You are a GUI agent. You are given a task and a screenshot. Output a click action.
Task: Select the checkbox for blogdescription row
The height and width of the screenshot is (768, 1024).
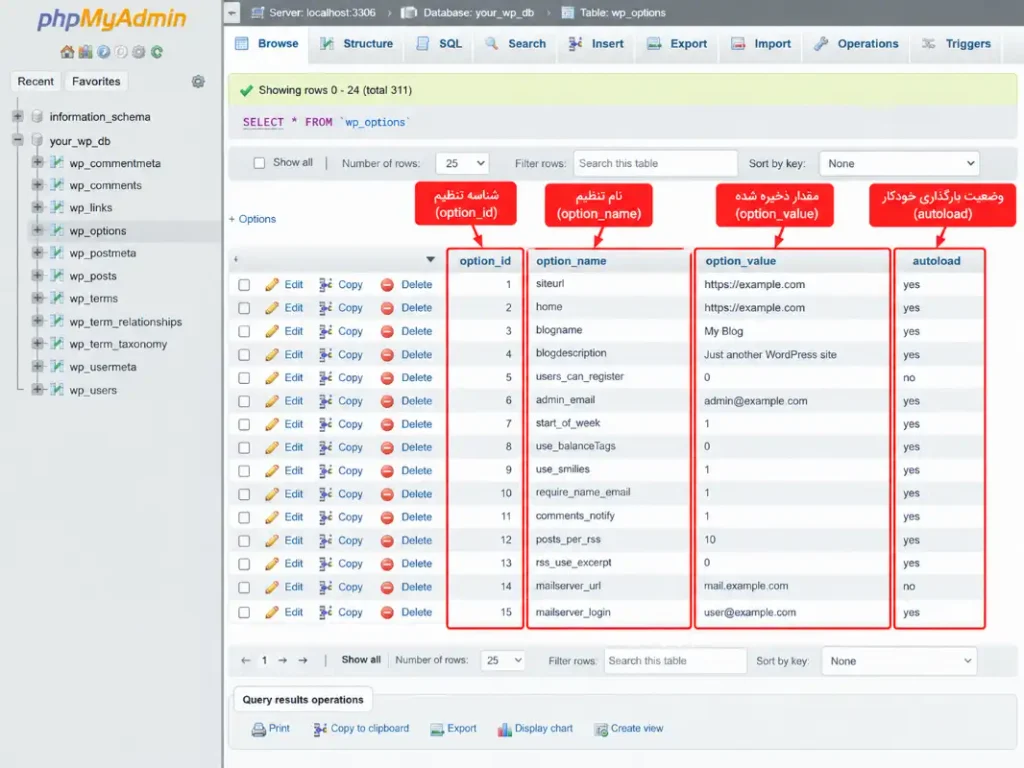(x=244, y=355)
